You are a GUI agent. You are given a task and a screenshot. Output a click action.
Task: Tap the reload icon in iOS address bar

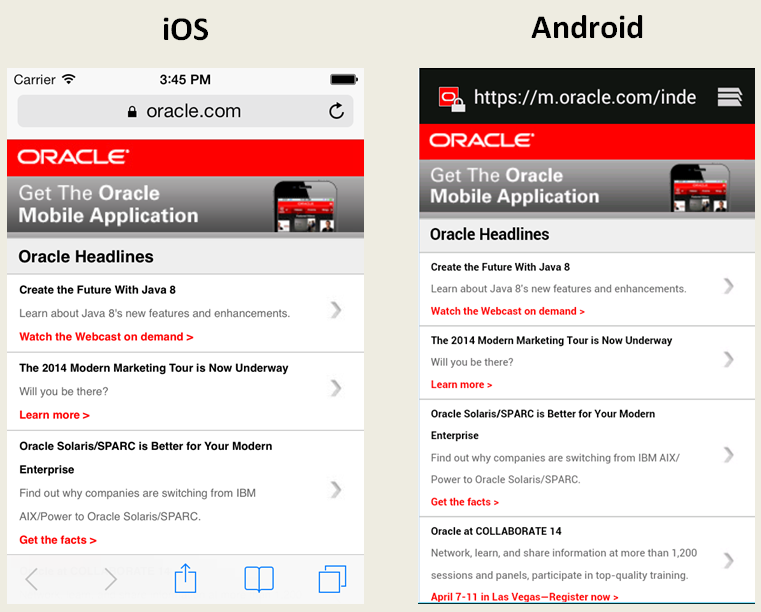tap(336, 111)
